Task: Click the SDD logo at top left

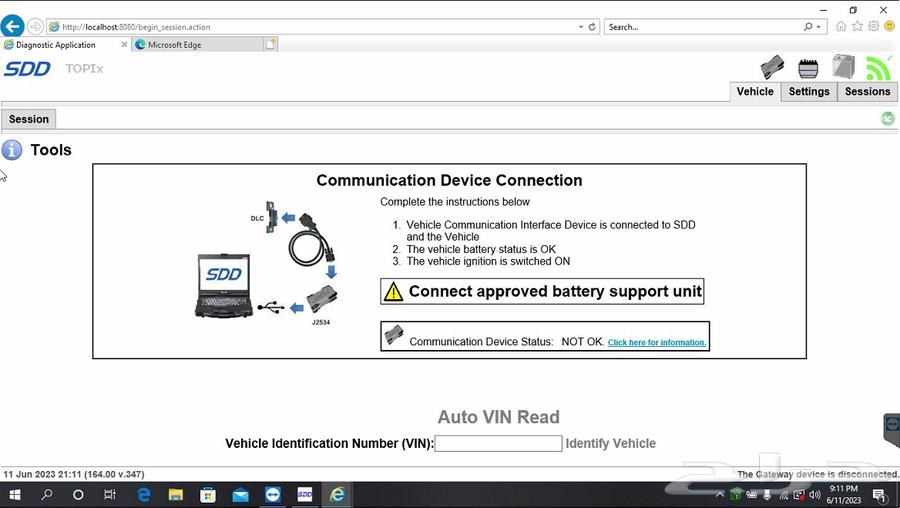Action: tap(27, 69)
